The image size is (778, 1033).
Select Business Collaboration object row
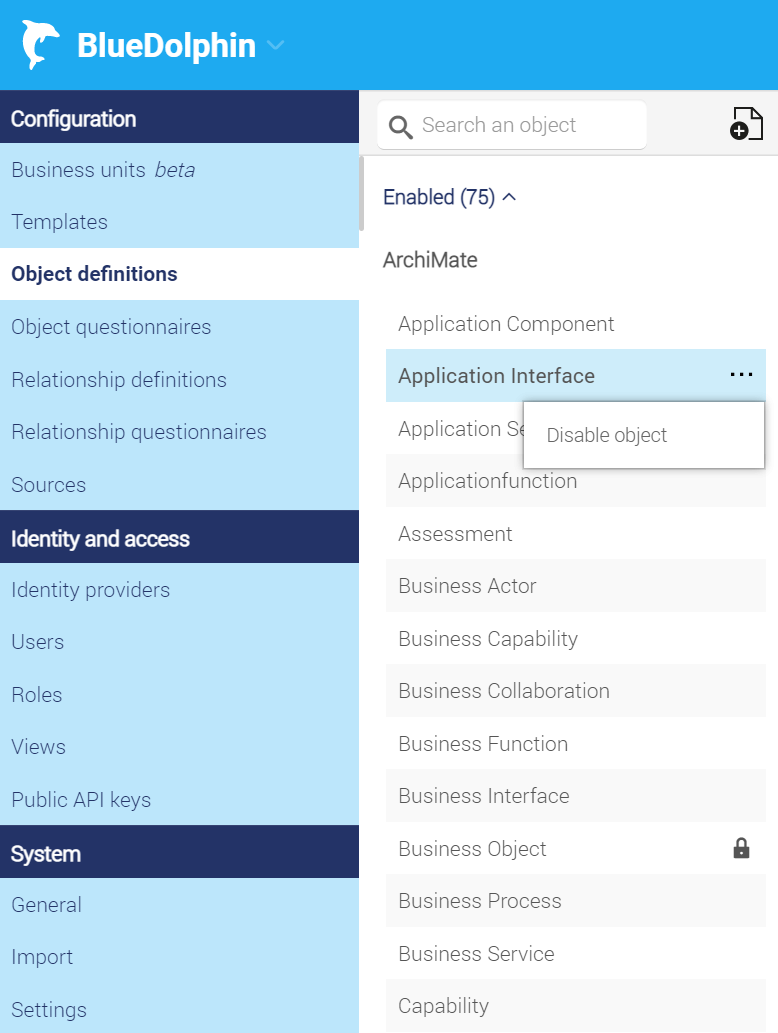(x=575, y=690)
